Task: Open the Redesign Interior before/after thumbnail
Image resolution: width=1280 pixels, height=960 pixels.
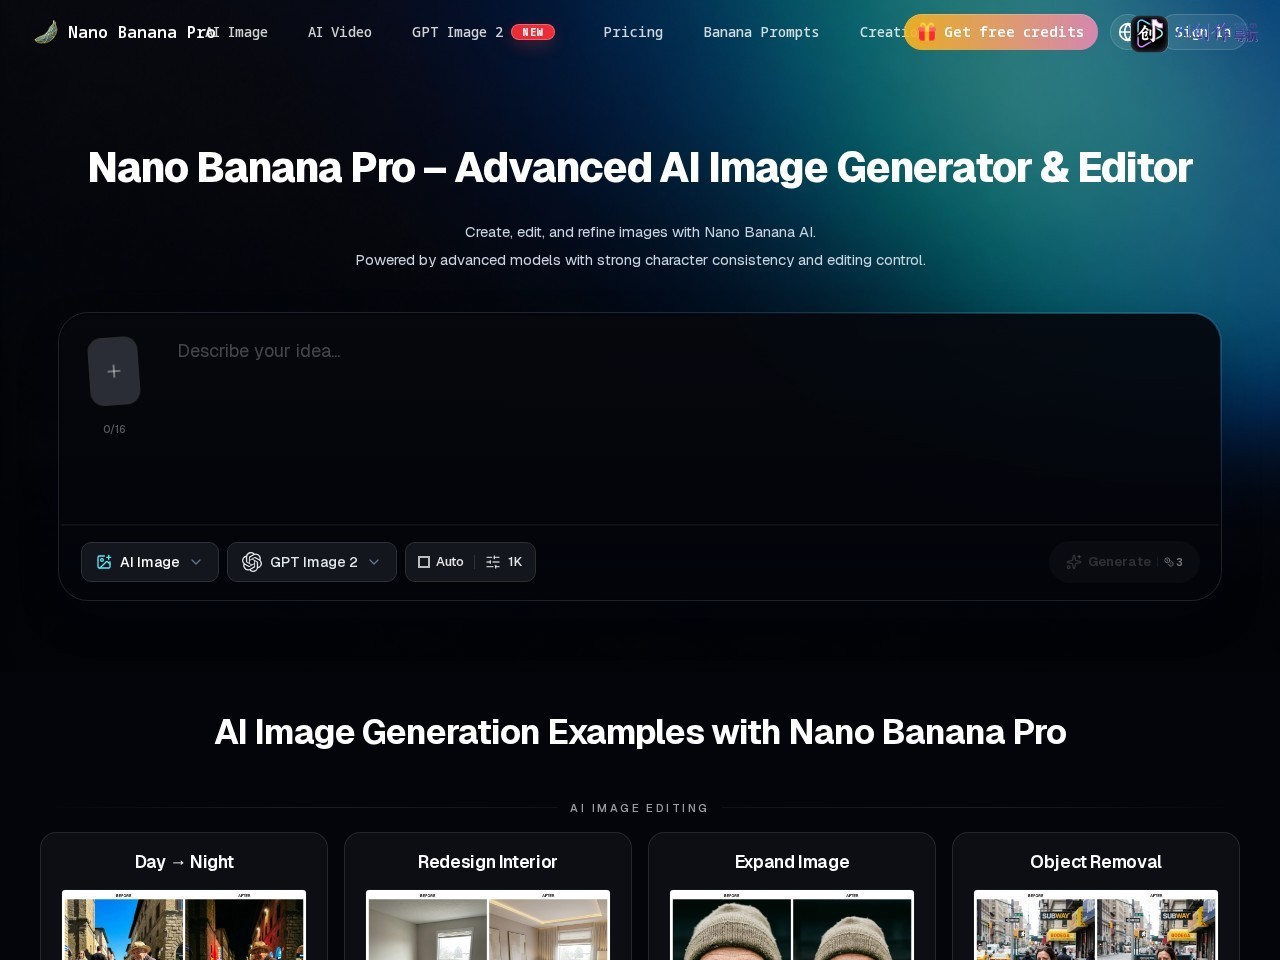Action: 488,925
